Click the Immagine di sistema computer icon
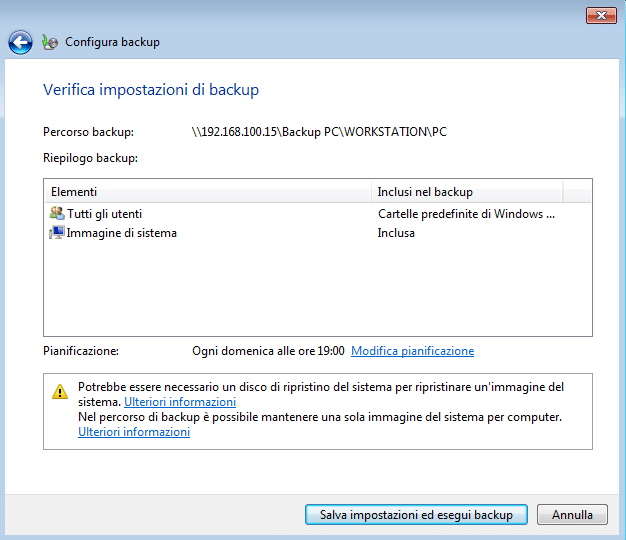Image resolution: width=626 pixels, height=540 pixels. (x=57, y=233)
